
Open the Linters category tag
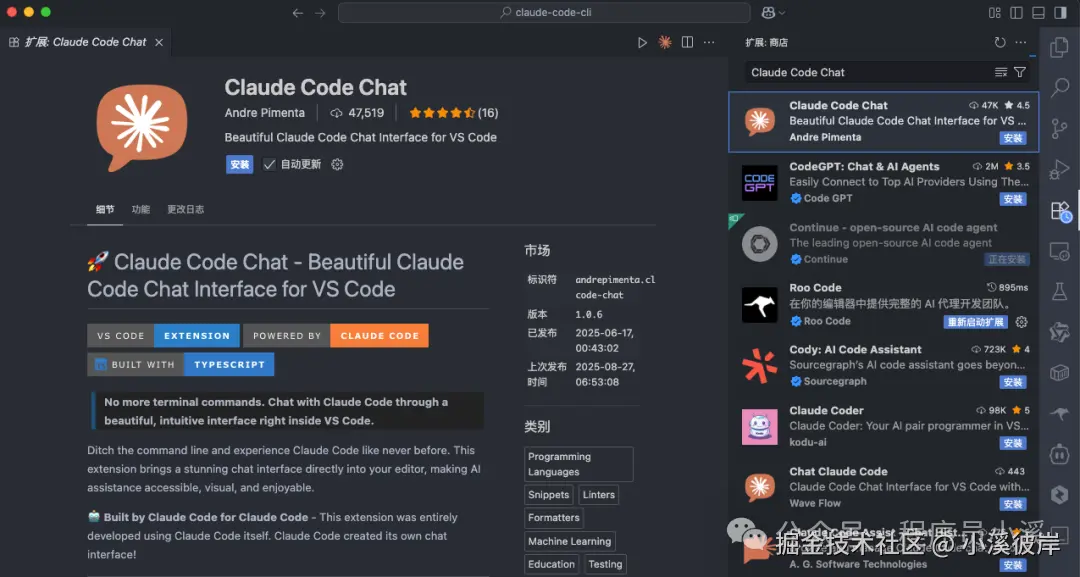coord(599,494)
